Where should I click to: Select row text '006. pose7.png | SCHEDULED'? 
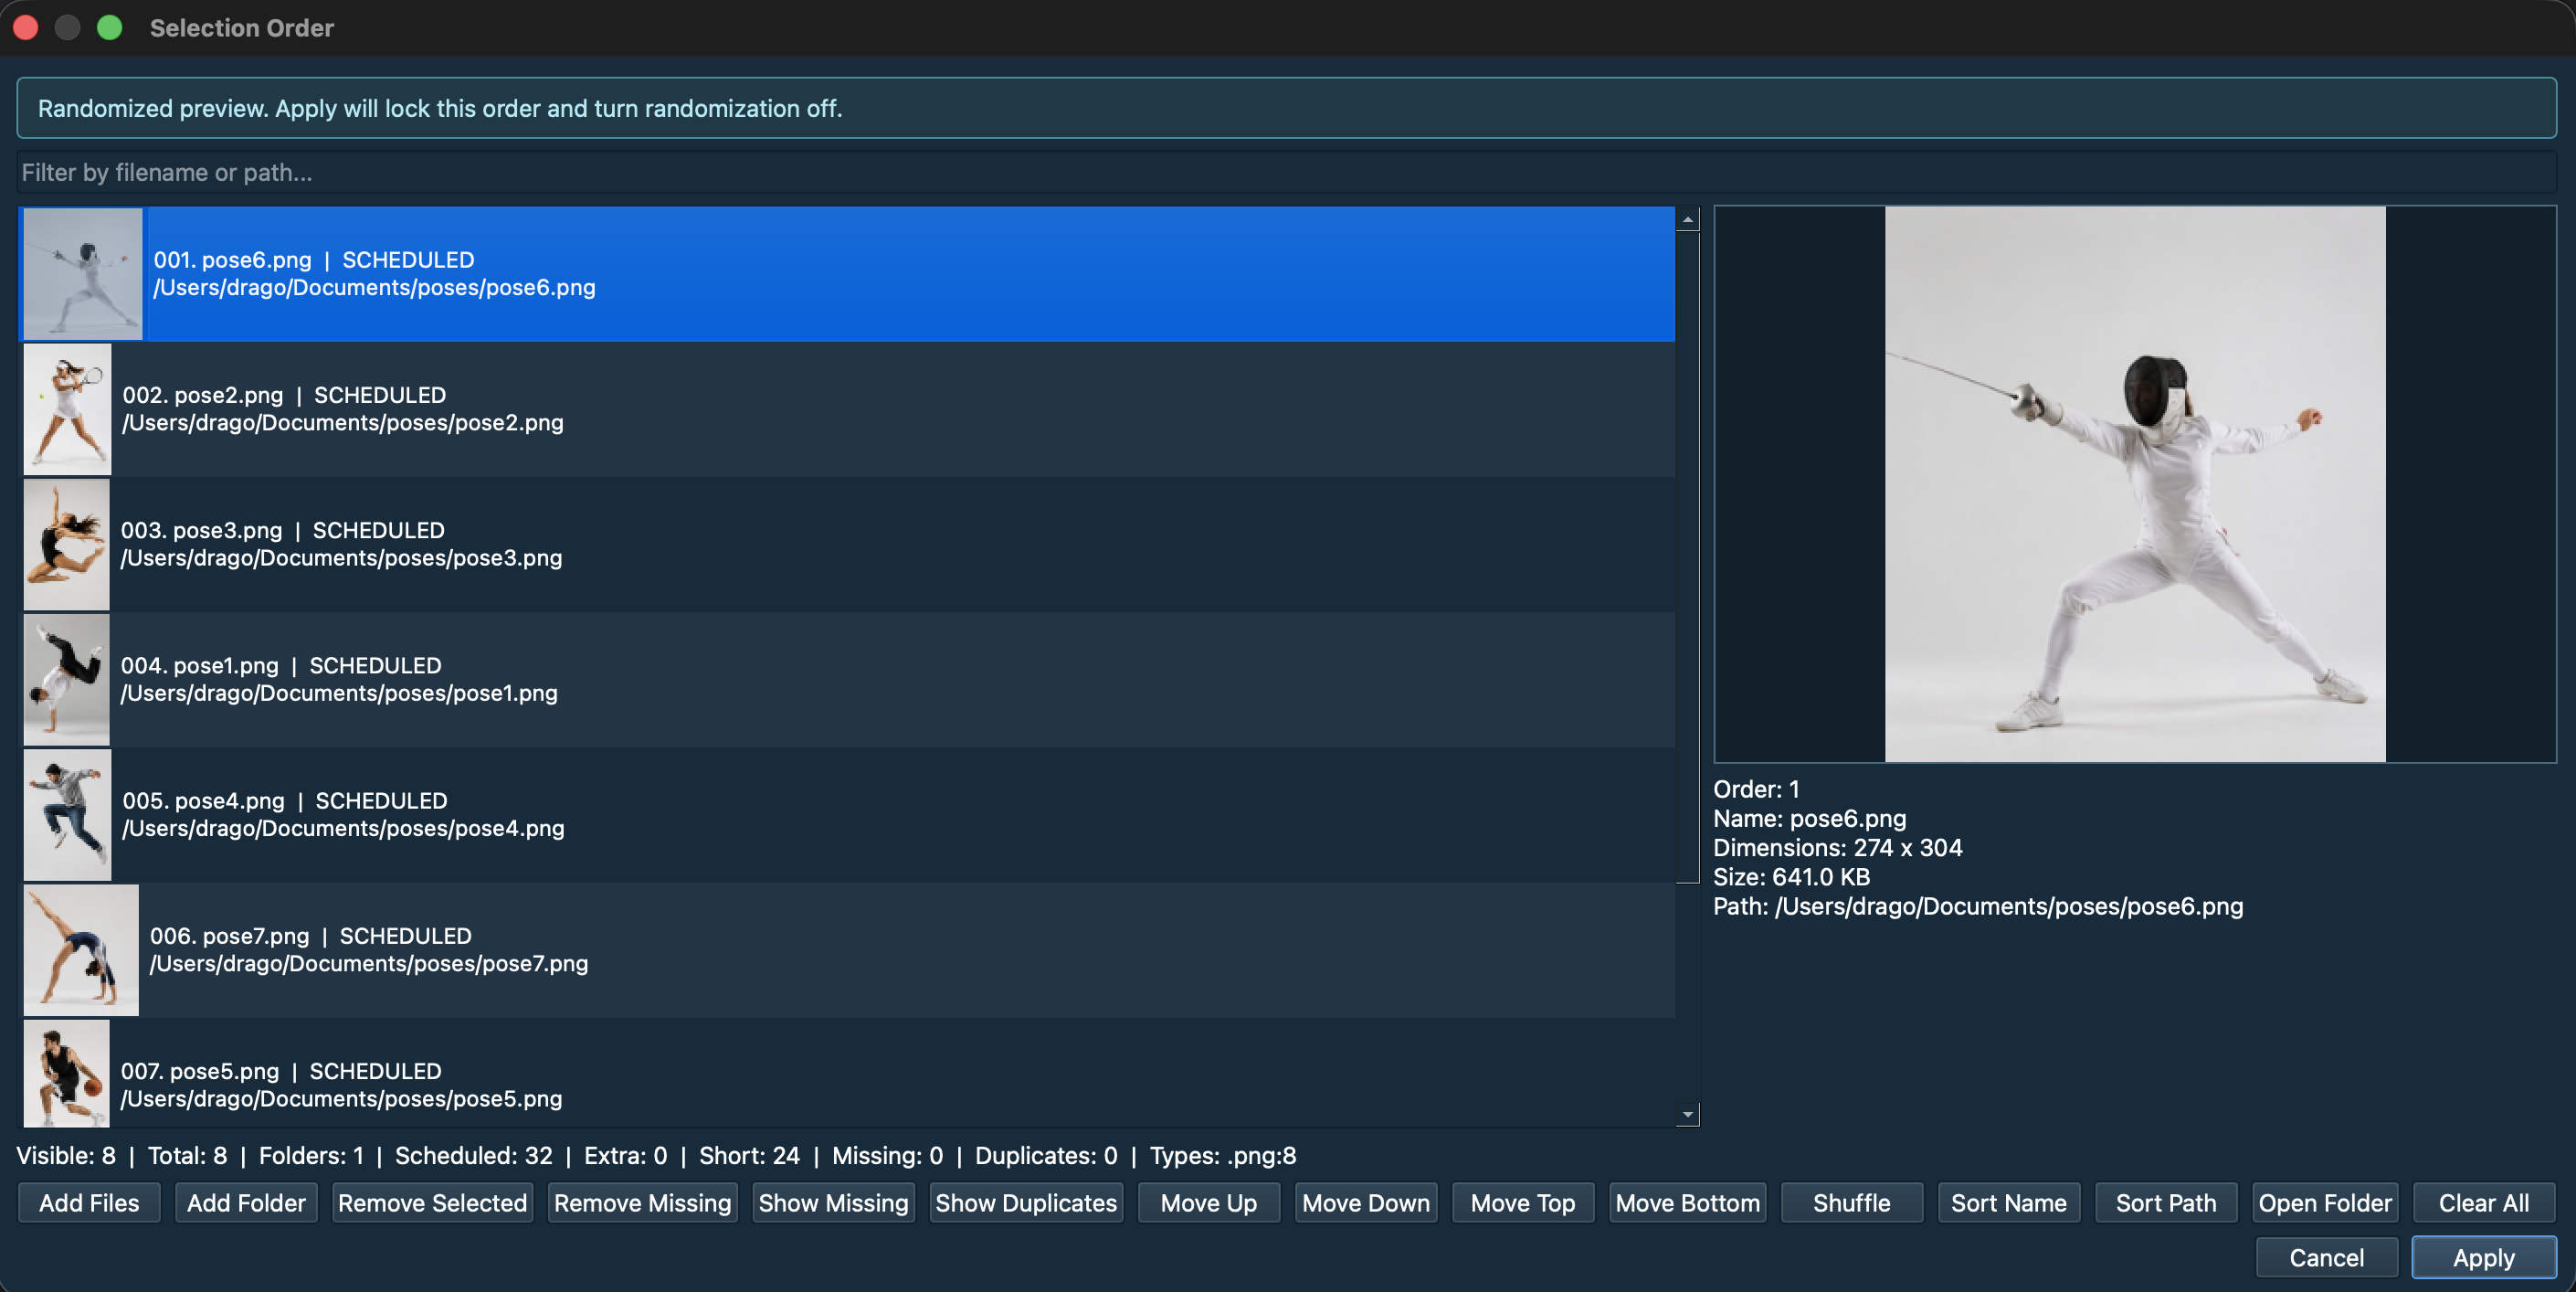click(311, 935)
